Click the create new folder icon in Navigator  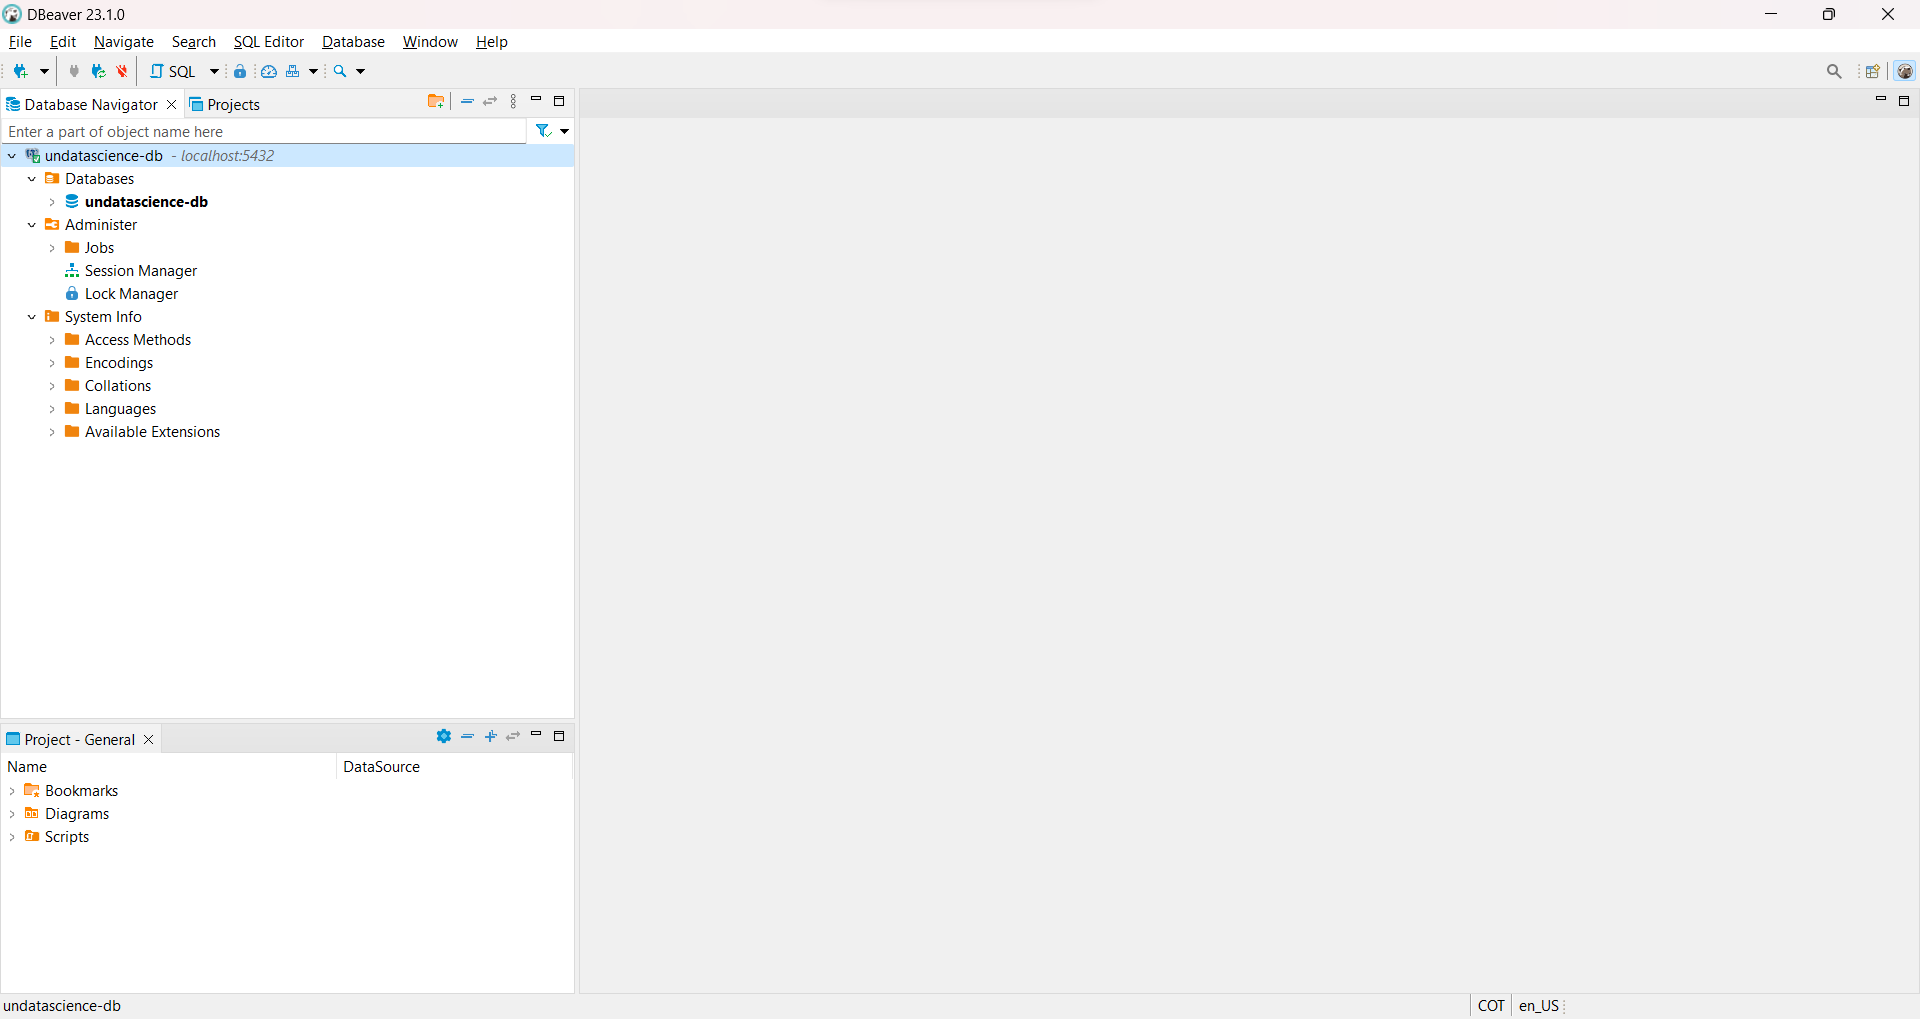coord(436,102)
